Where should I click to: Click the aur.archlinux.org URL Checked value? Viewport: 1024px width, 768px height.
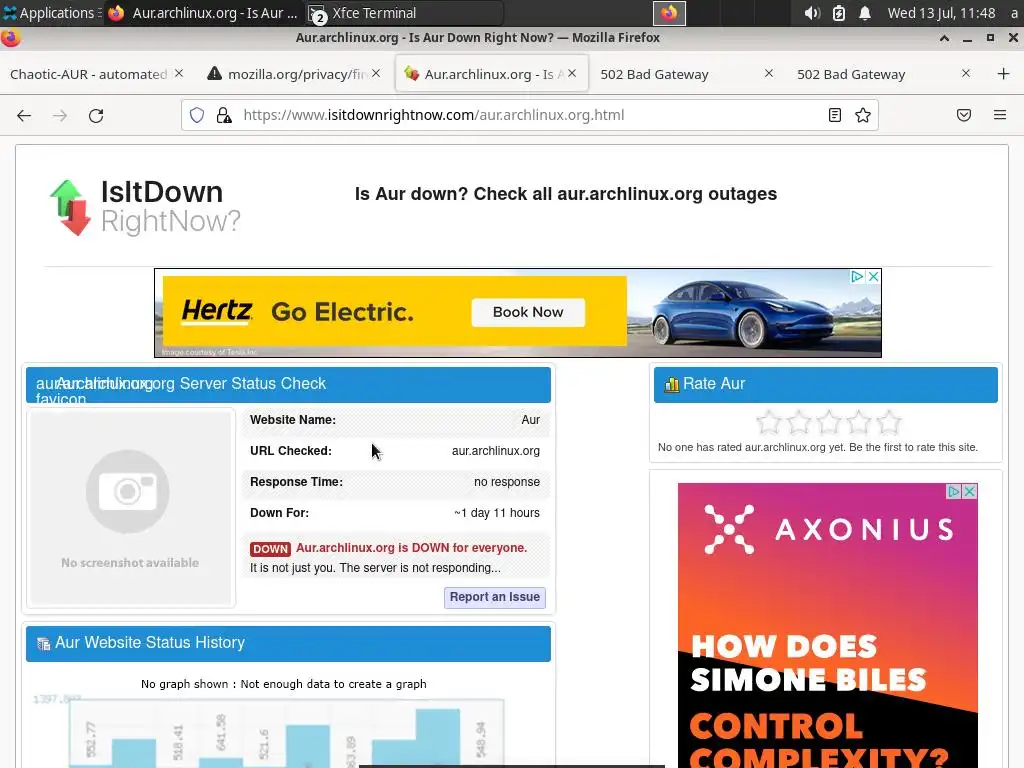(x=496, y=451)
